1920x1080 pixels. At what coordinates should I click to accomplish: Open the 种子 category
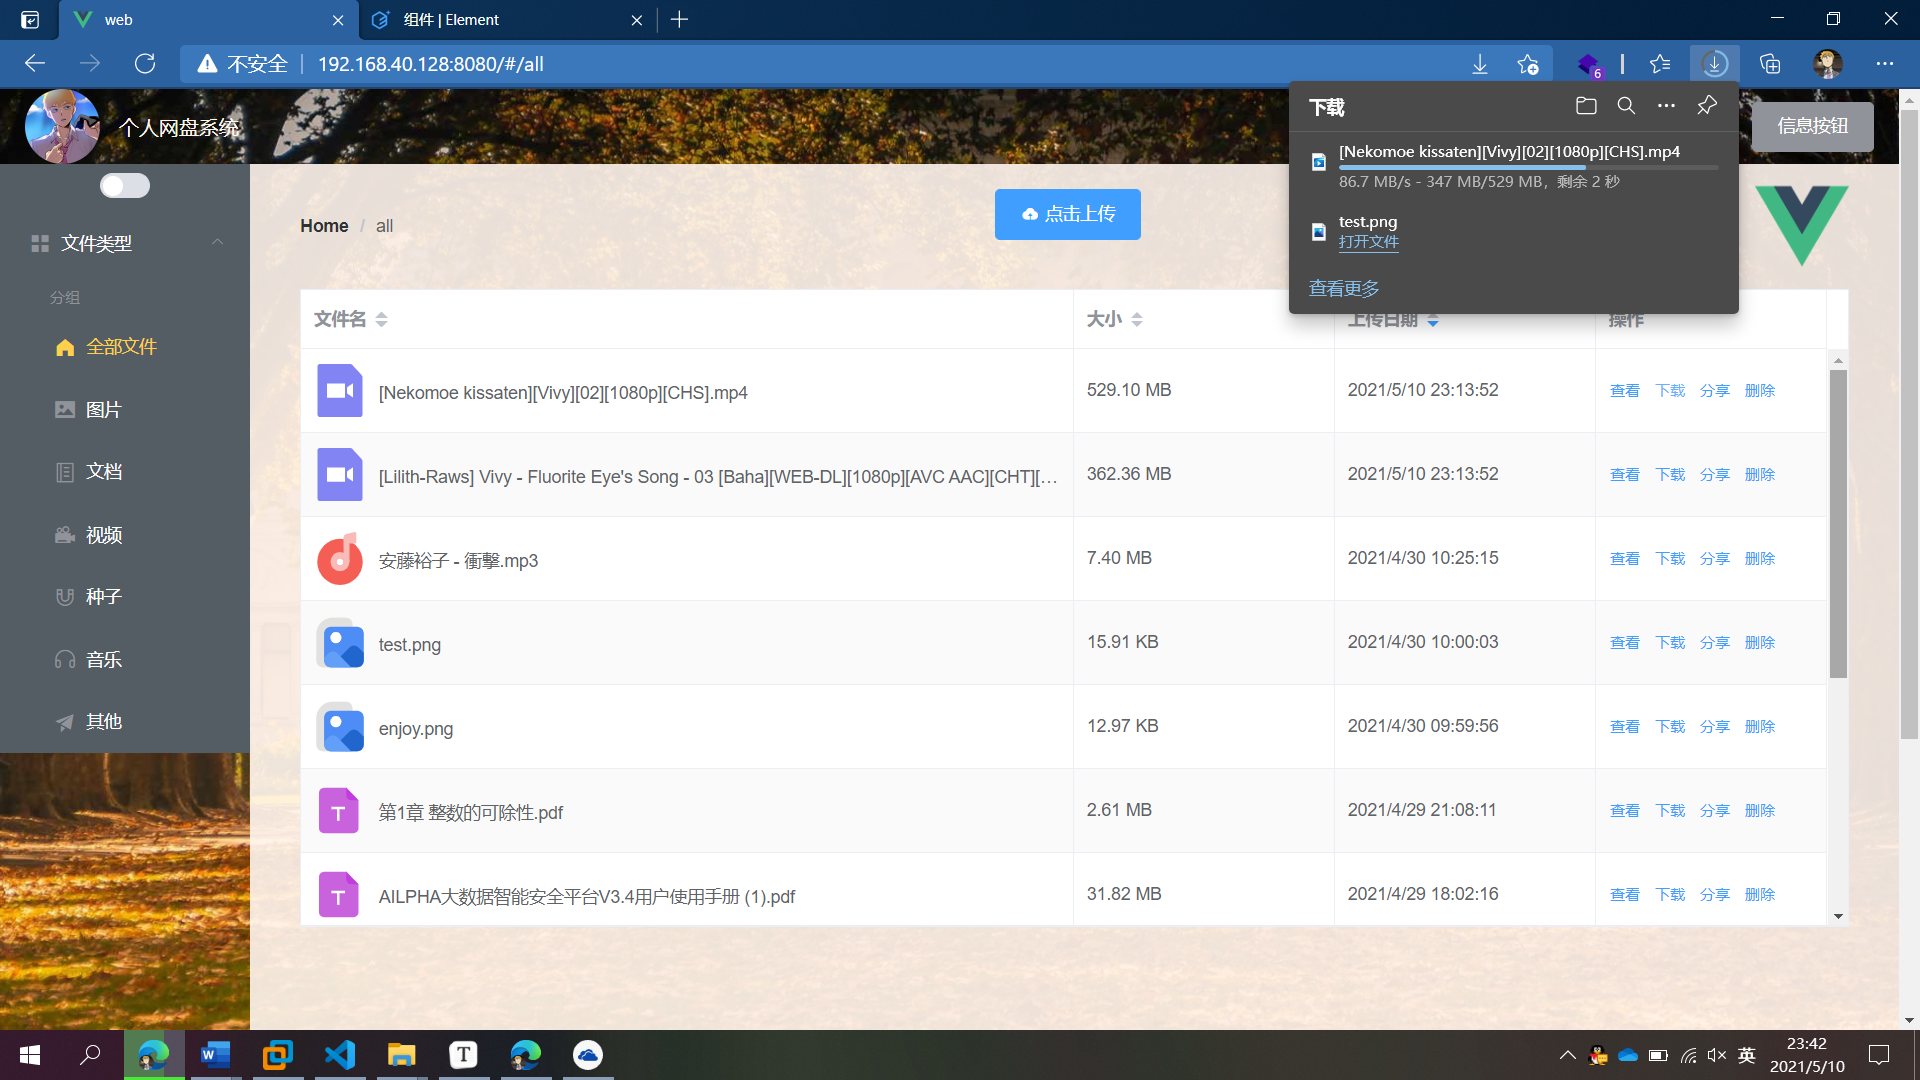[103, 597]
